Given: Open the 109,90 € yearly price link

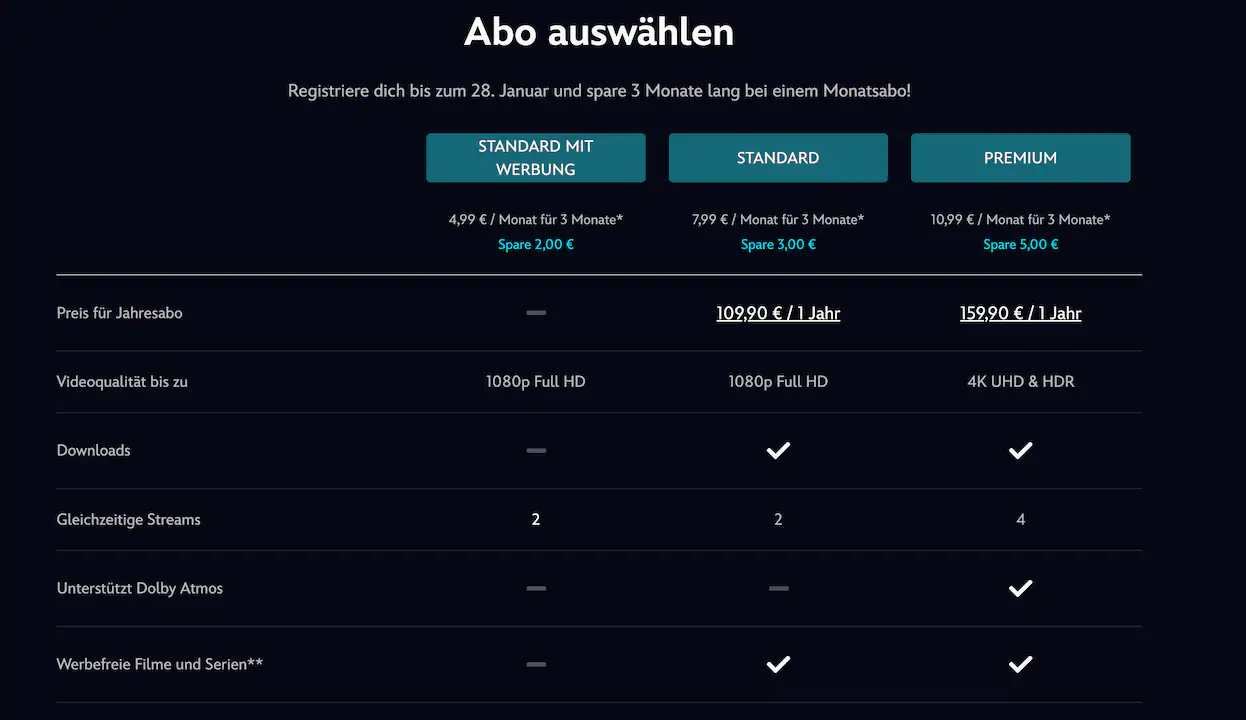Looking at the screenshot, I should tap(778, 312).
